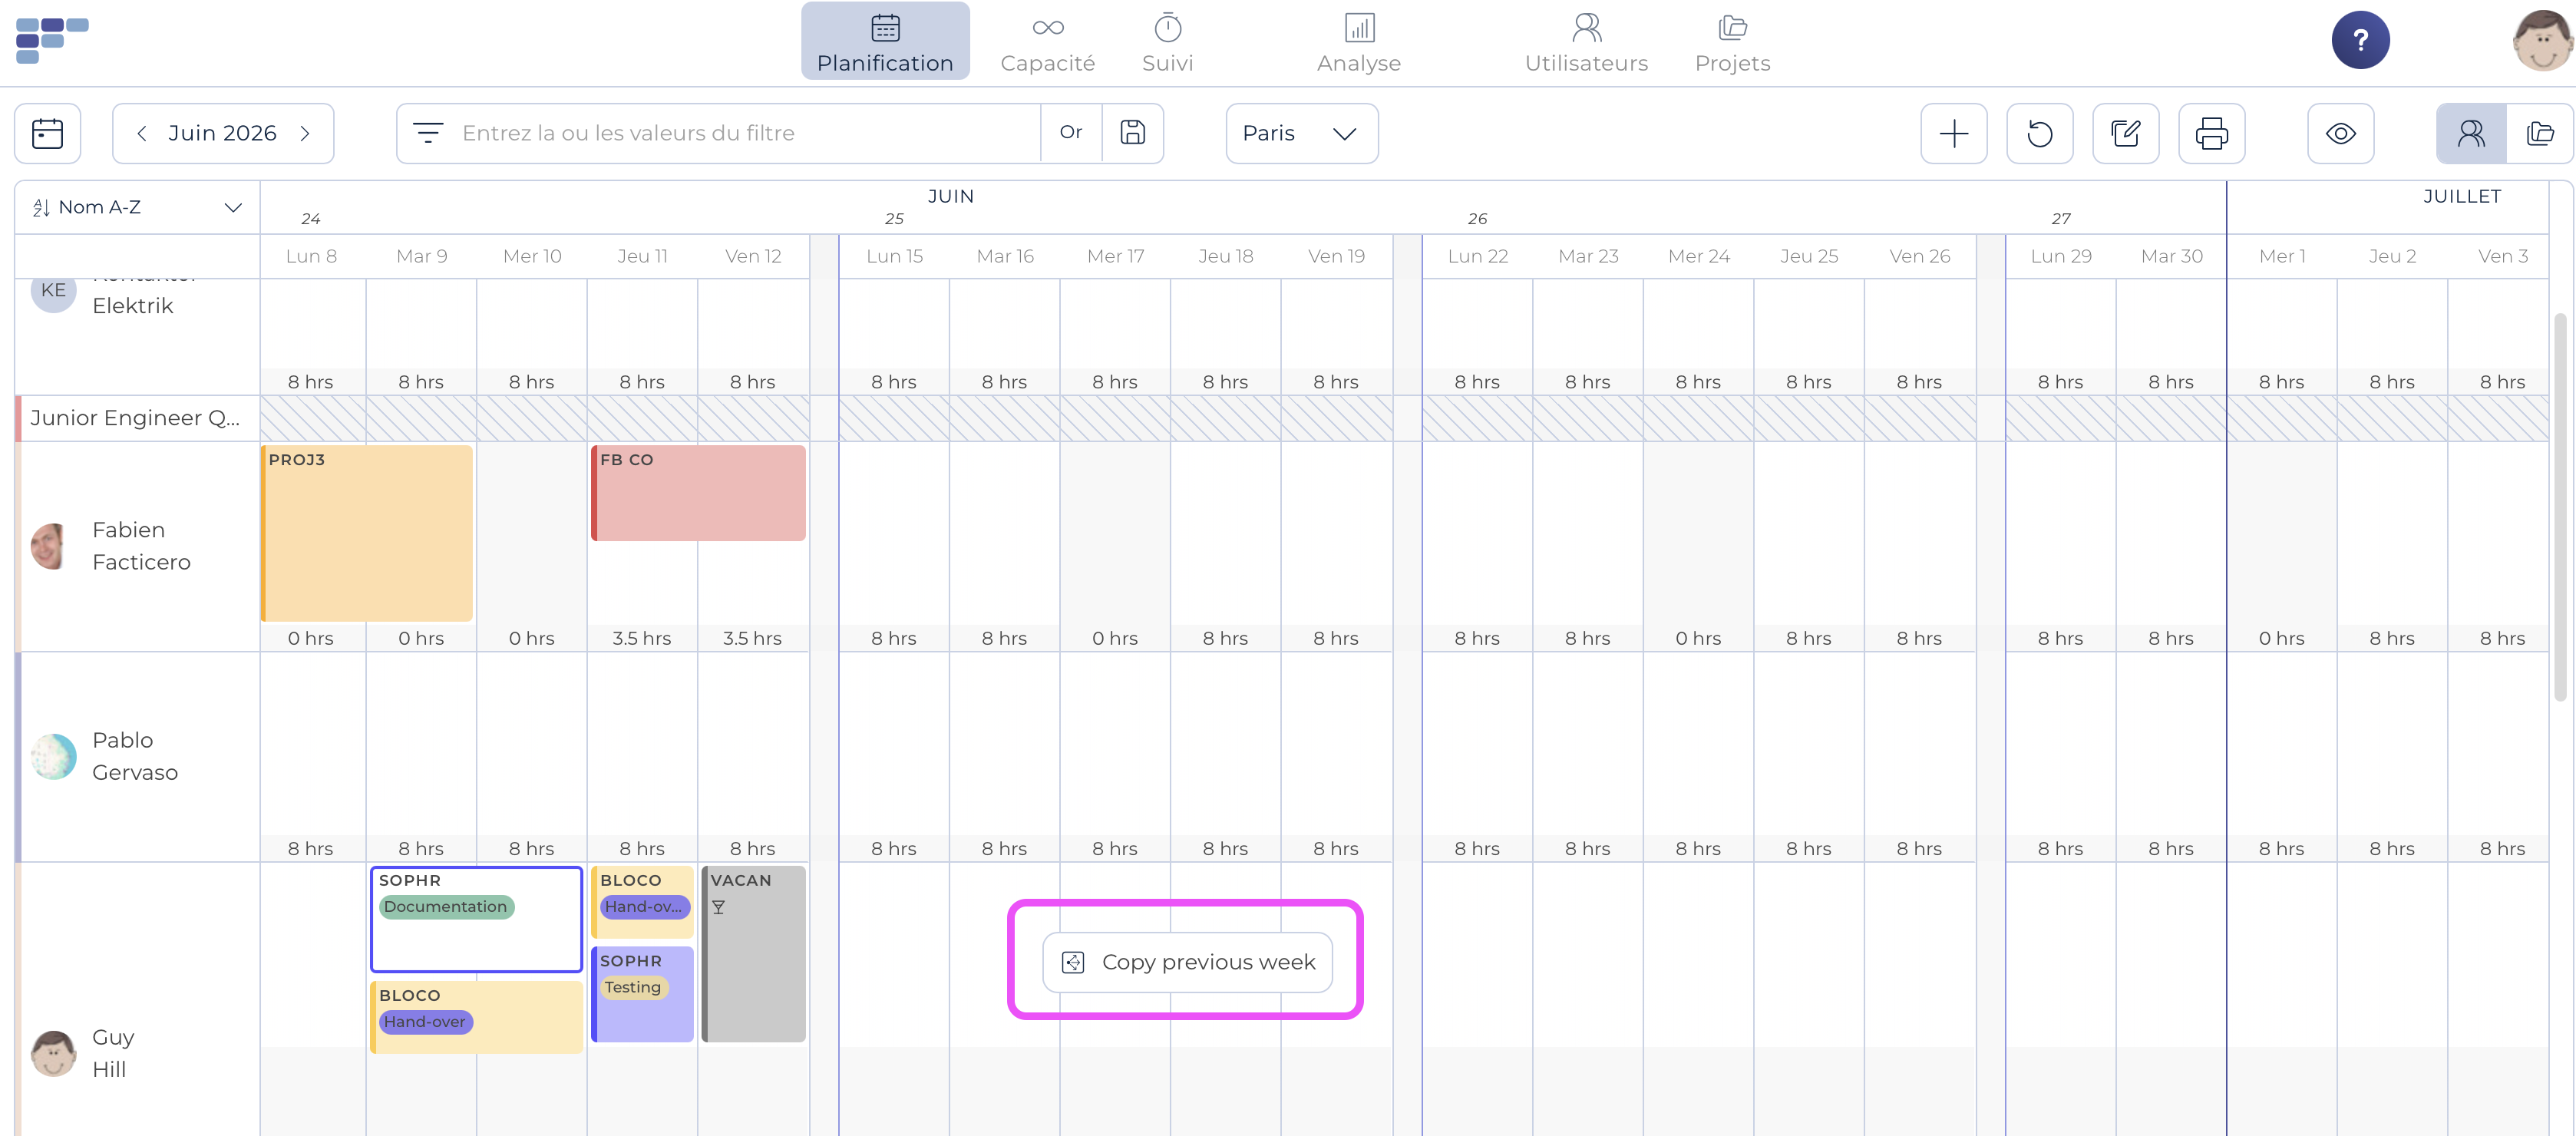Viewport: 2576px width, 1136px height.
Task: Click the filter lines icon
Action: 428,133
